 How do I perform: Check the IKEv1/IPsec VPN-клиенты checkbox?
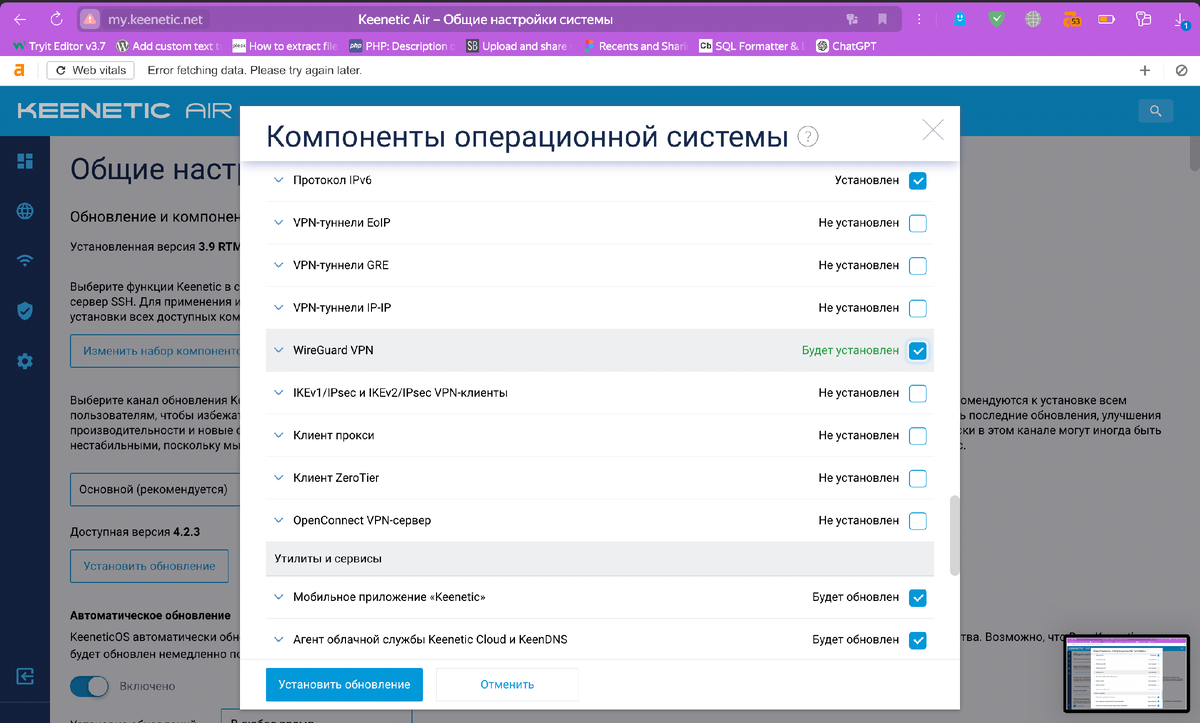pyautogui.click(x=918, y=393)
